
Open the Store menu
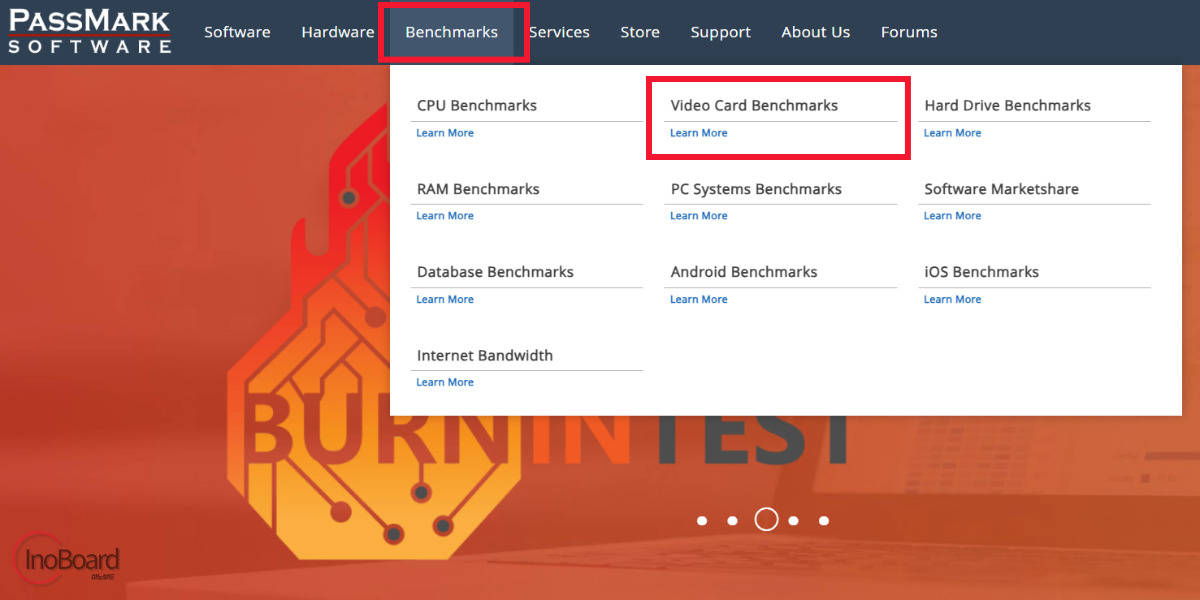click(640, 32)
